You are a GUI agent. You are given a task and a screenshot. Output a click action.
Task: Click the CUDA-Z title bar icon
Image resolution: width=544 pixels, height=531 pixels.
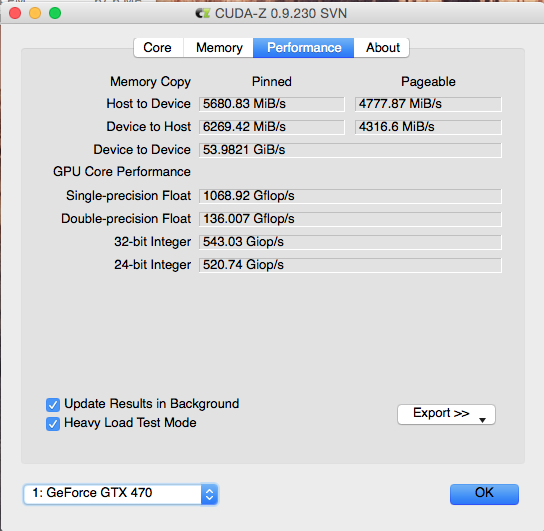[x=203, y=14]
